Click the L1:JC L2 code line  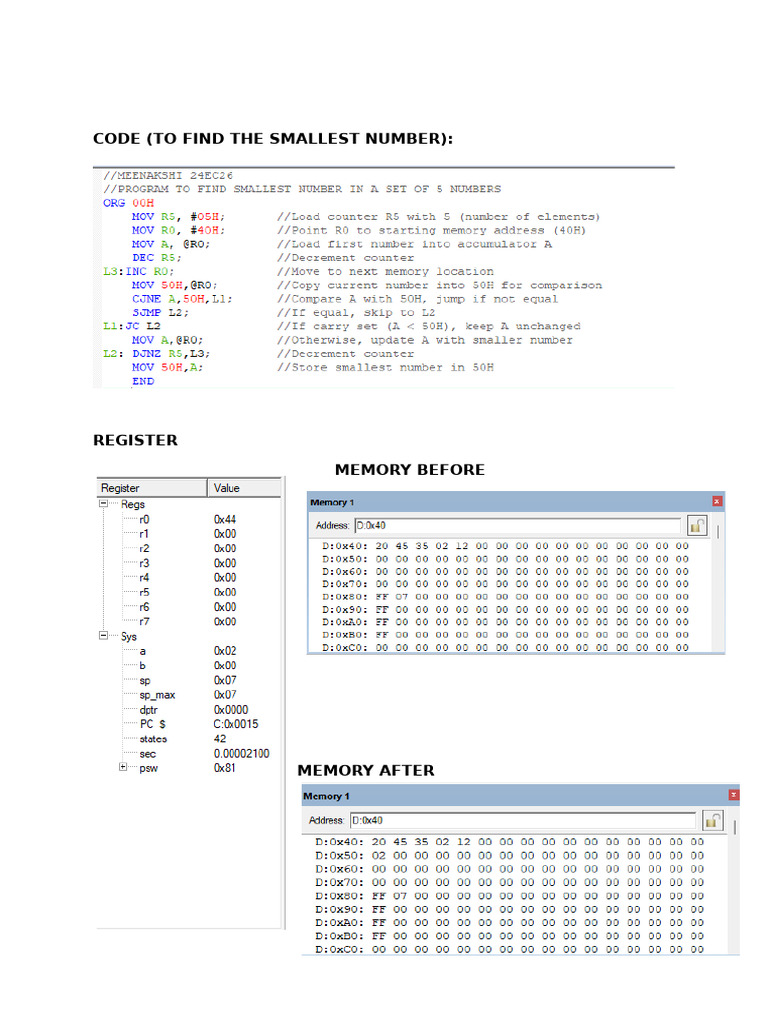click(132, 326)
